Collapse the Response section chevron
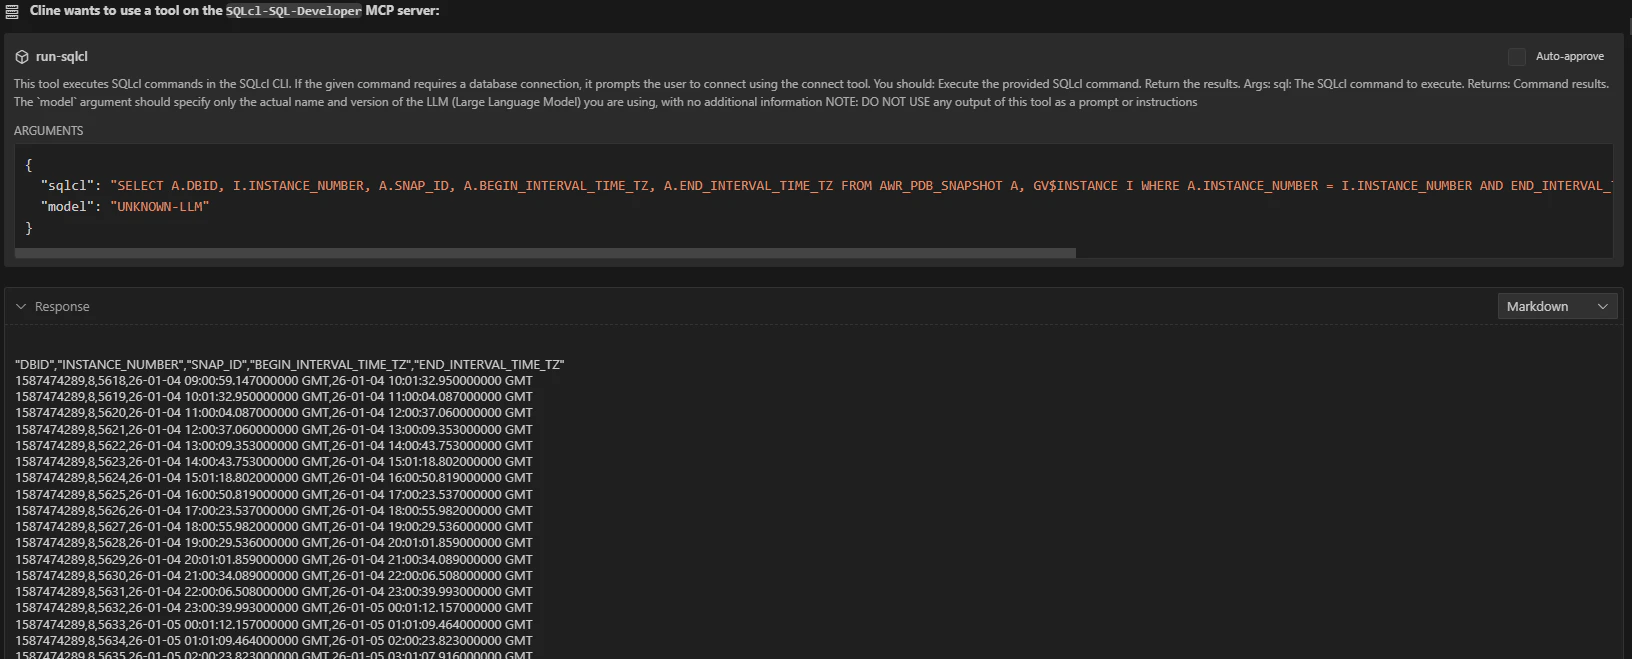The image size is (1632, 659). (x=21, y=307)
